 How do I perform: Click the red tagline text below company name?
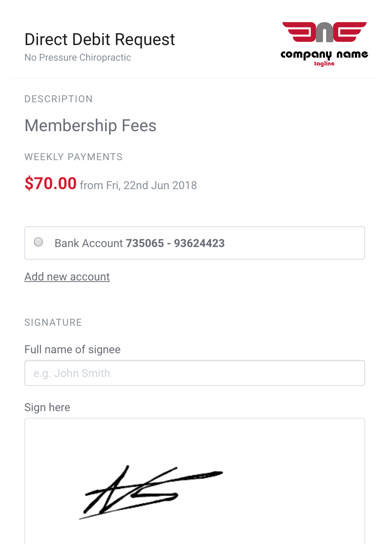(324, 64)
